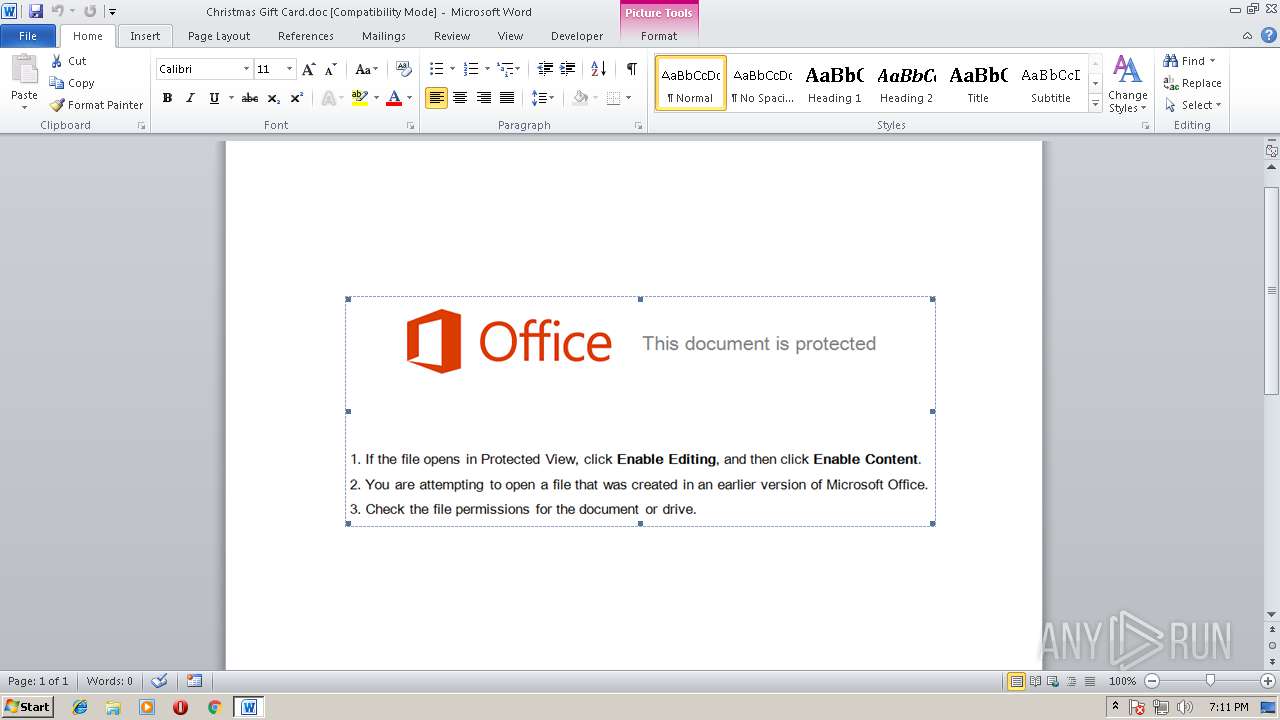Click the text highlight color button

[359, 98]
